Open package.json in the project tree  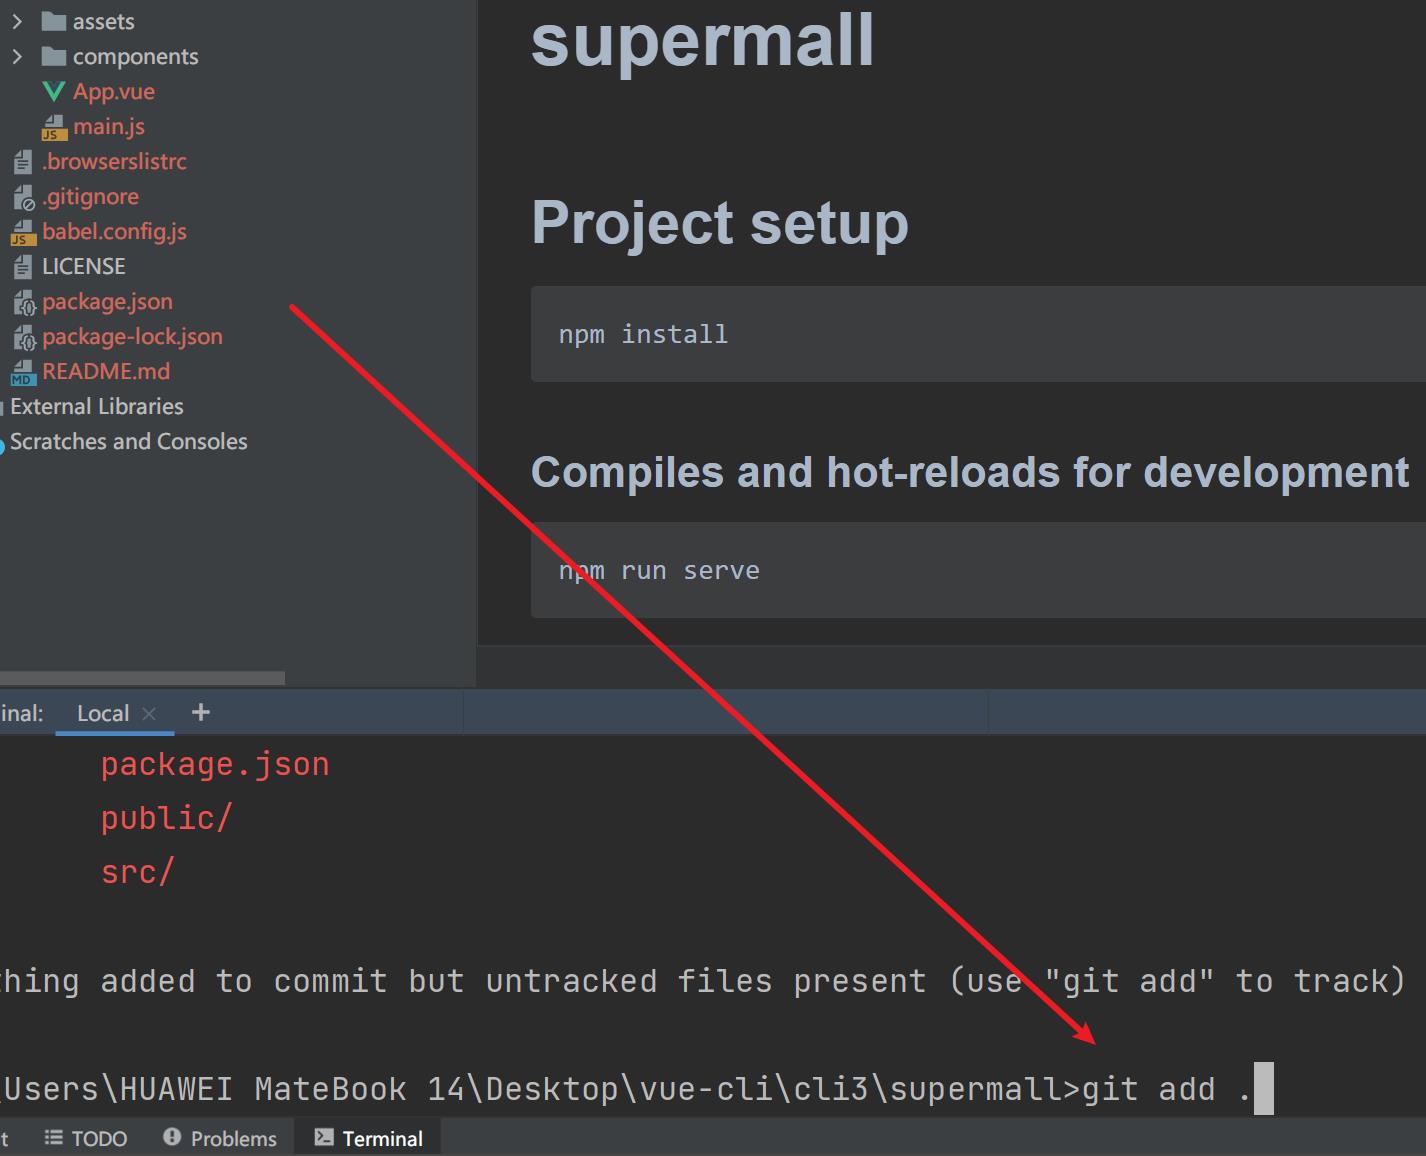coord(107,301)
